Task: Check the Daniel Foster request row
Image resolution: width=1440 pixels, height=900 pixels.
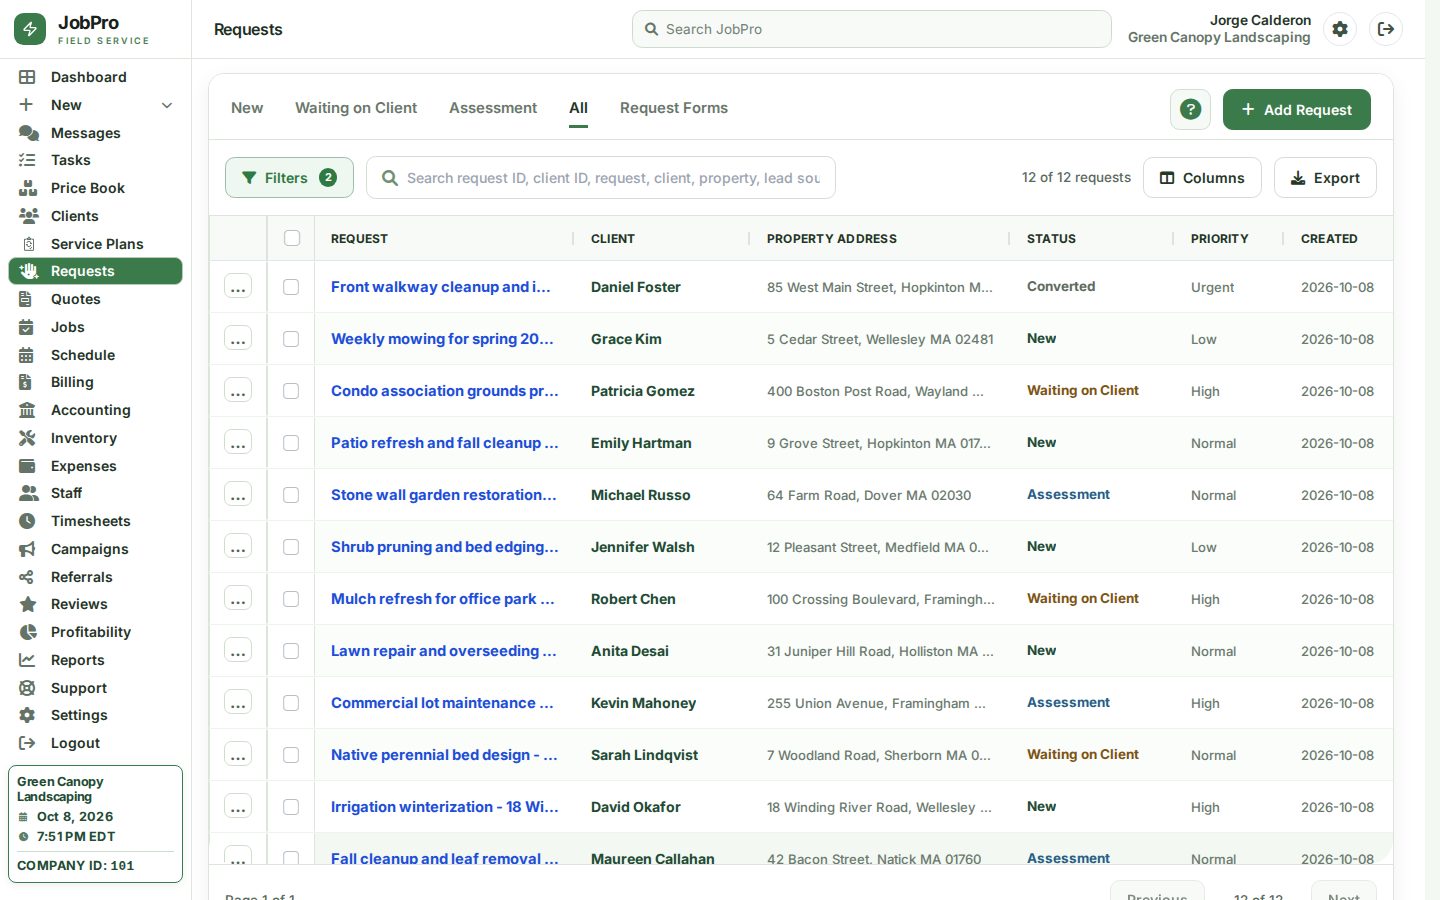Action: tap(291, 287)
